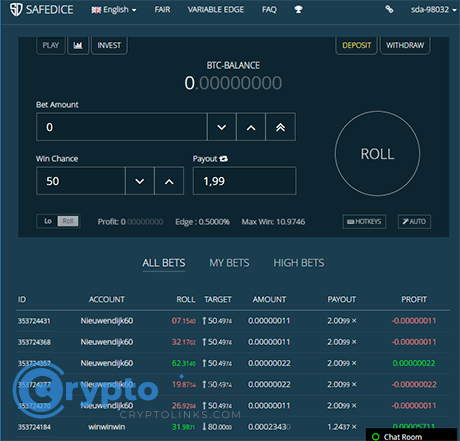Open the English language dropdown
This screenshot has height=441, width=460.
[x=114, y=10]
